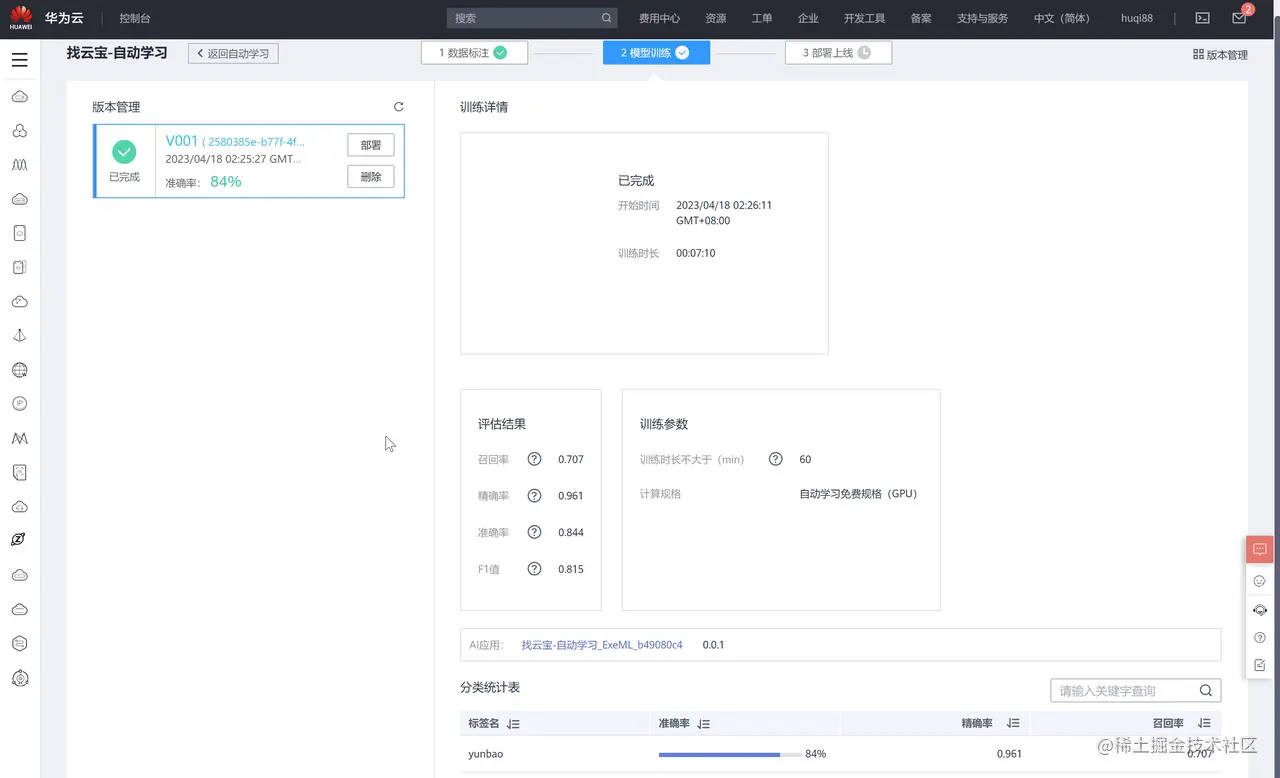The image size is (1280, 778).
Task: Click the smiley feedback floating icon
Action: coord(1259,581)
